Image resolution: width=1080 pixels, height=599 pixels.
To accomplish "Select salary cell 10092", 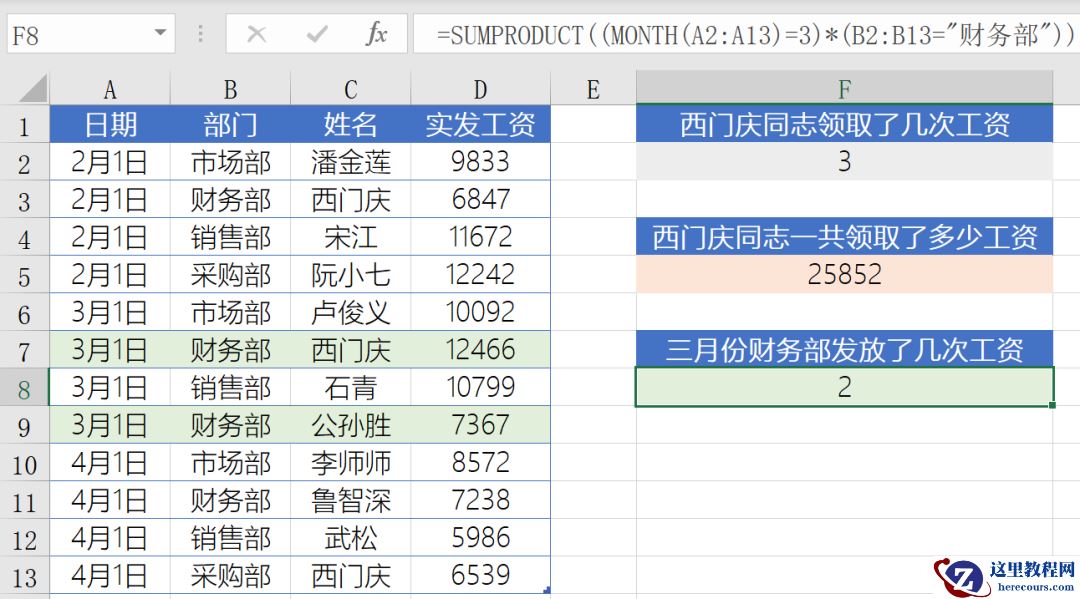I will coord(480,312).
